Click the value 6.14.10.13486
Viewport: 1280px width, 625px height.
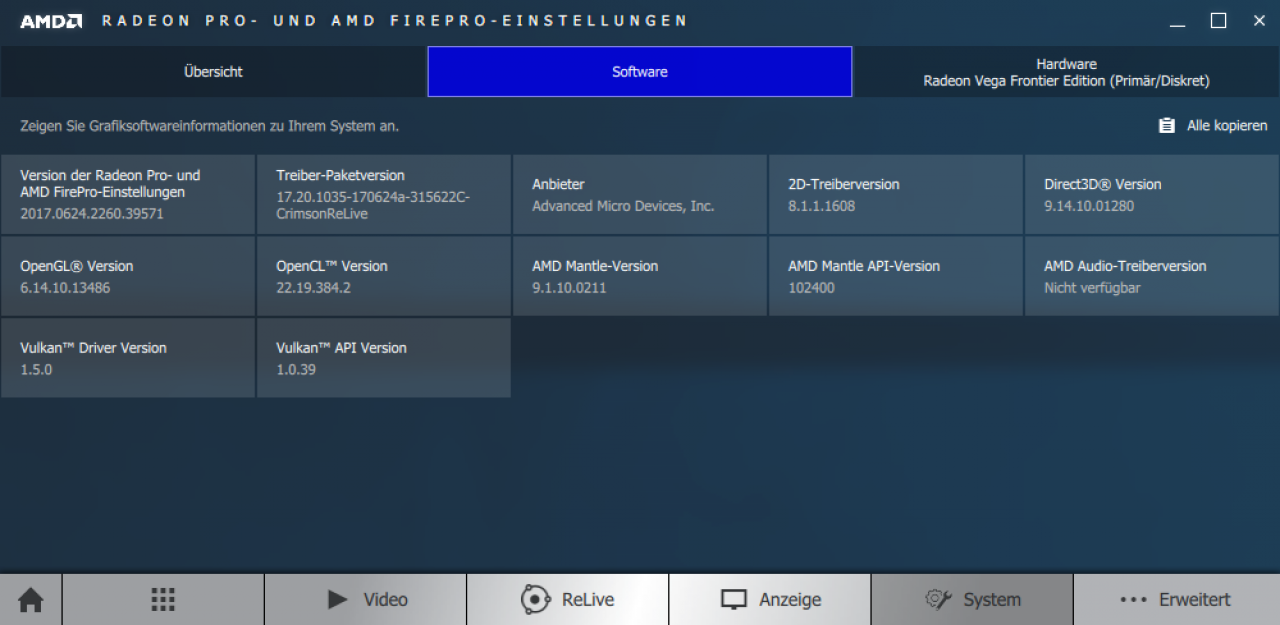click(65, 288)
